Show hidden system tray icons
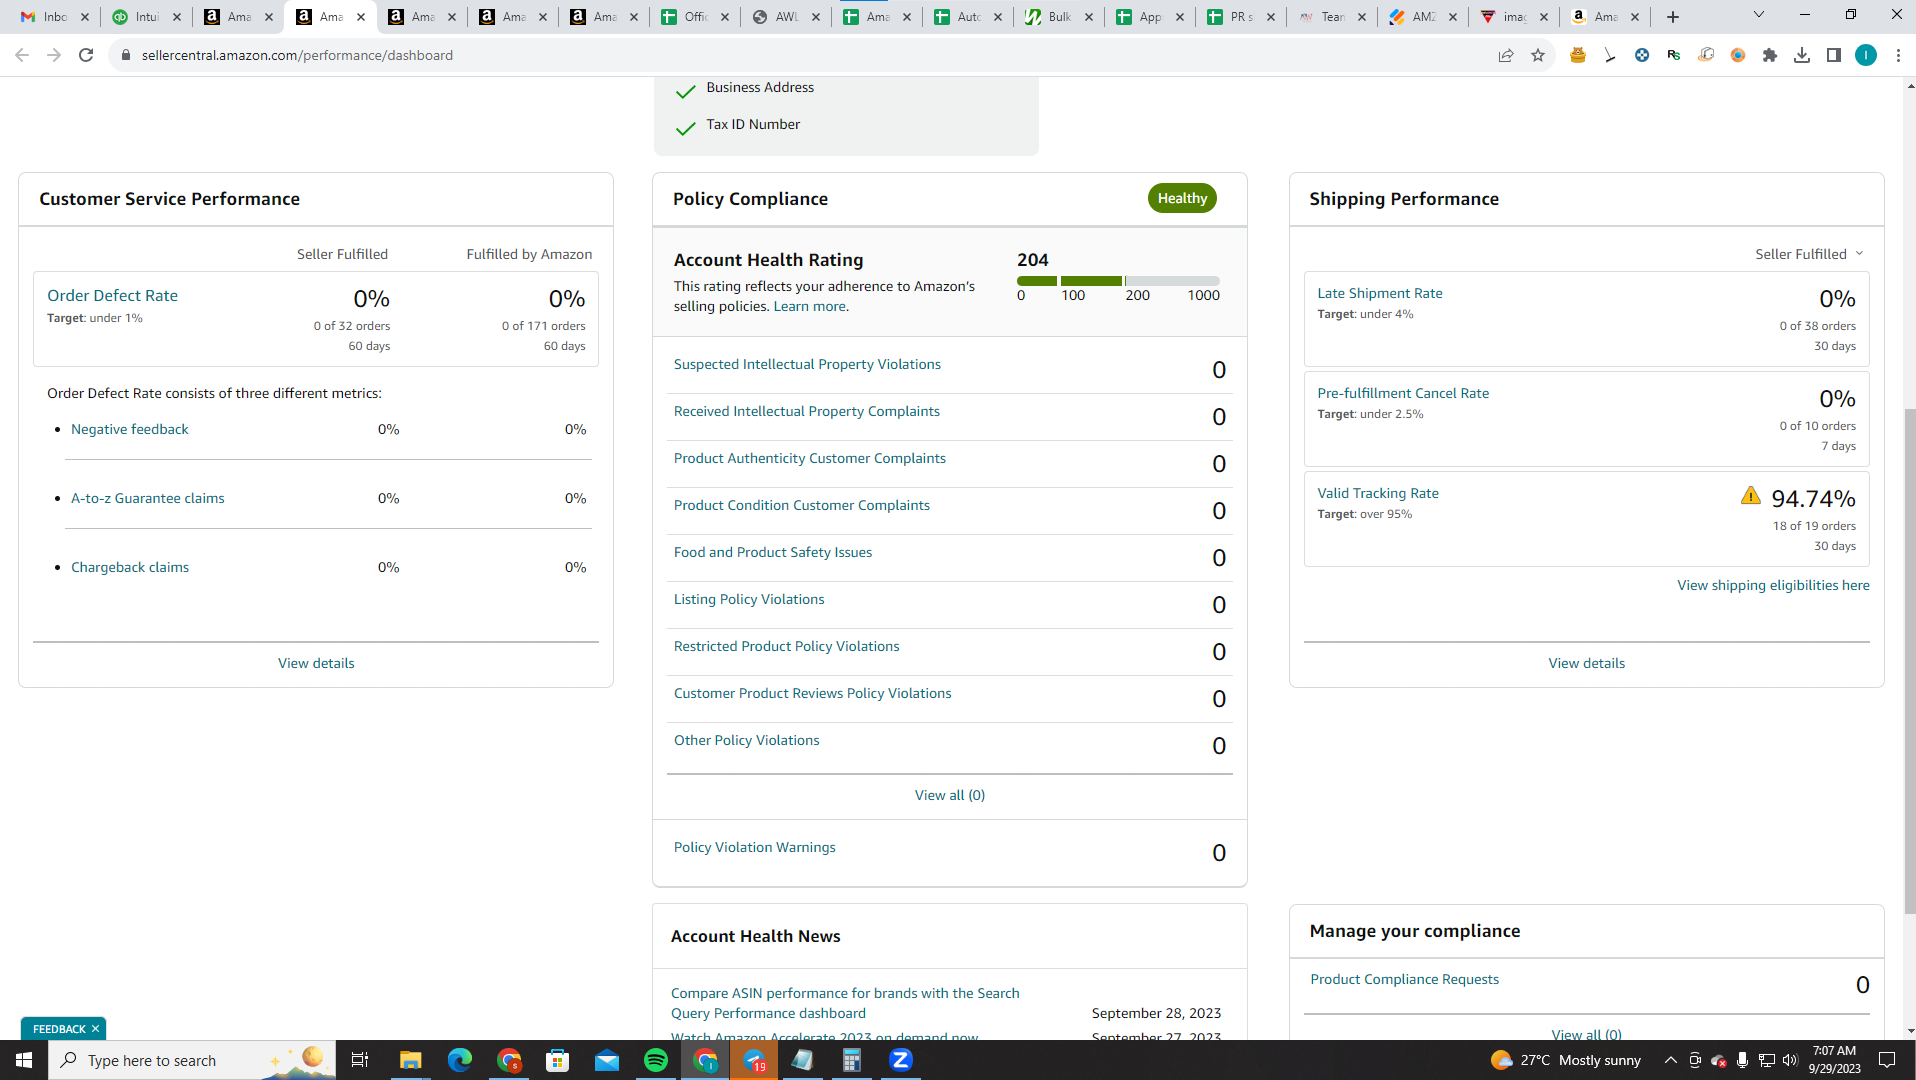Viewport: 1916px width, 1080px height. tap(1671, 1060)
